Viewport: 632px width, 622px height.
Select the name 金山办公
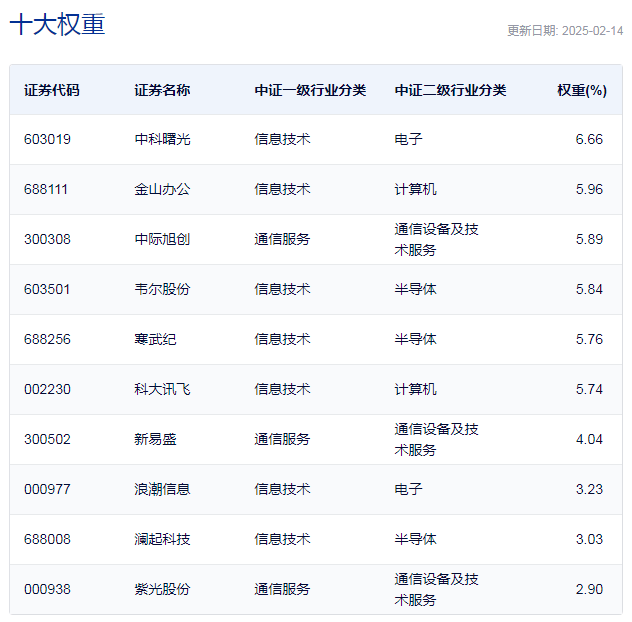(162, 189)
